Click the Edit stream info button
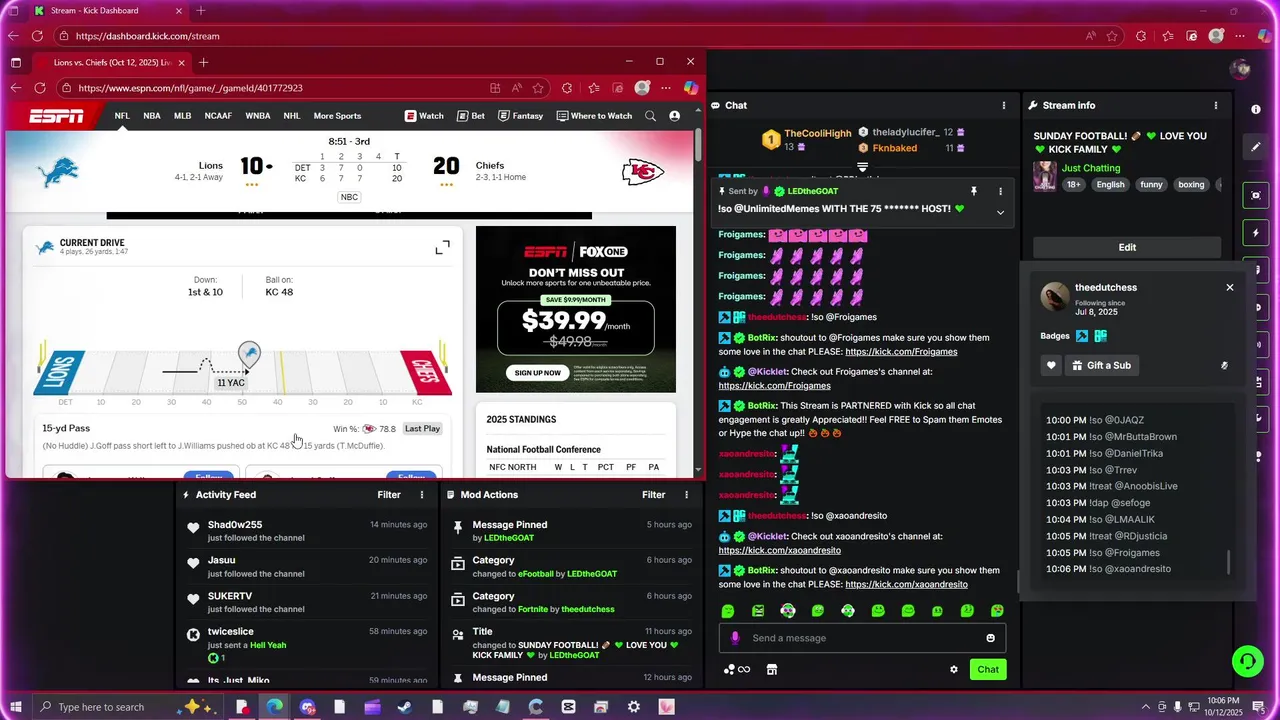The height and width of the screenshot is (720, 1280). click(x=1127, y=247)
